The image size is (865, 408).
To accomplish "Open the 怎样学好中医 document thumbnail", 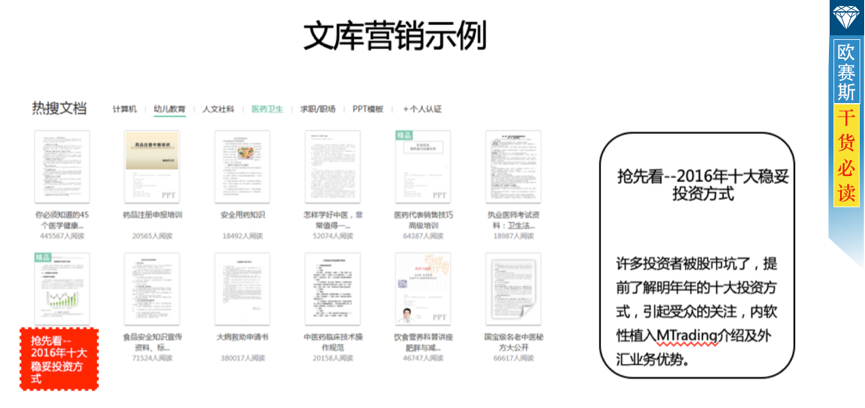I will (332, 167).
